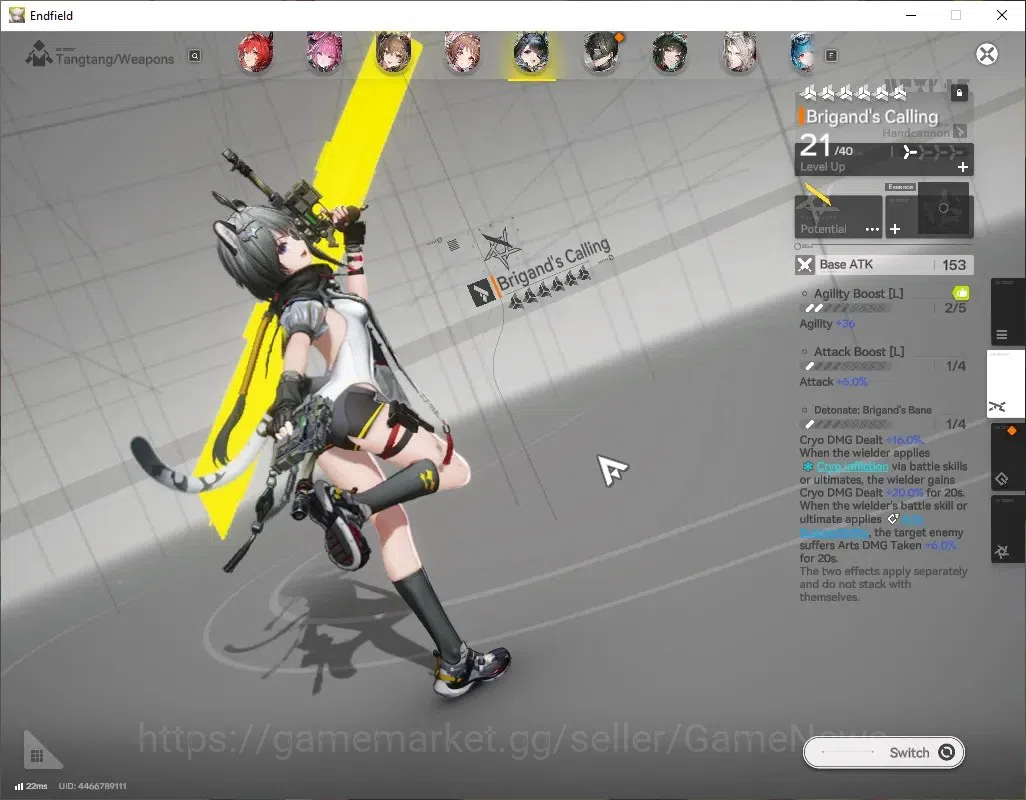Click the weapon tuning stage arrows indicator
The width and height of the screenshot is (1026, 800).
(932, 152)
